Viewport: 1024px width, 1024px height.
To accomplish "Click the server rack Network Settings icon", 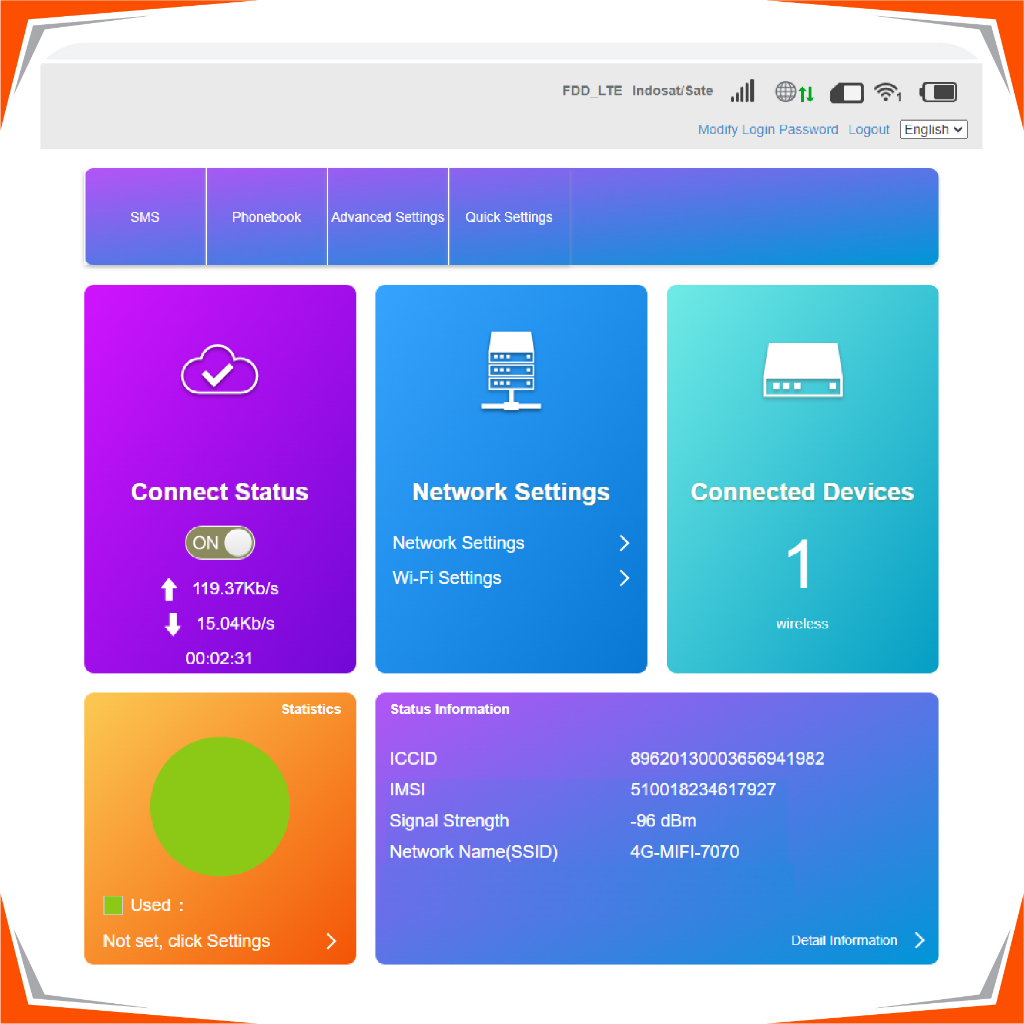I will tap(510, 372).
